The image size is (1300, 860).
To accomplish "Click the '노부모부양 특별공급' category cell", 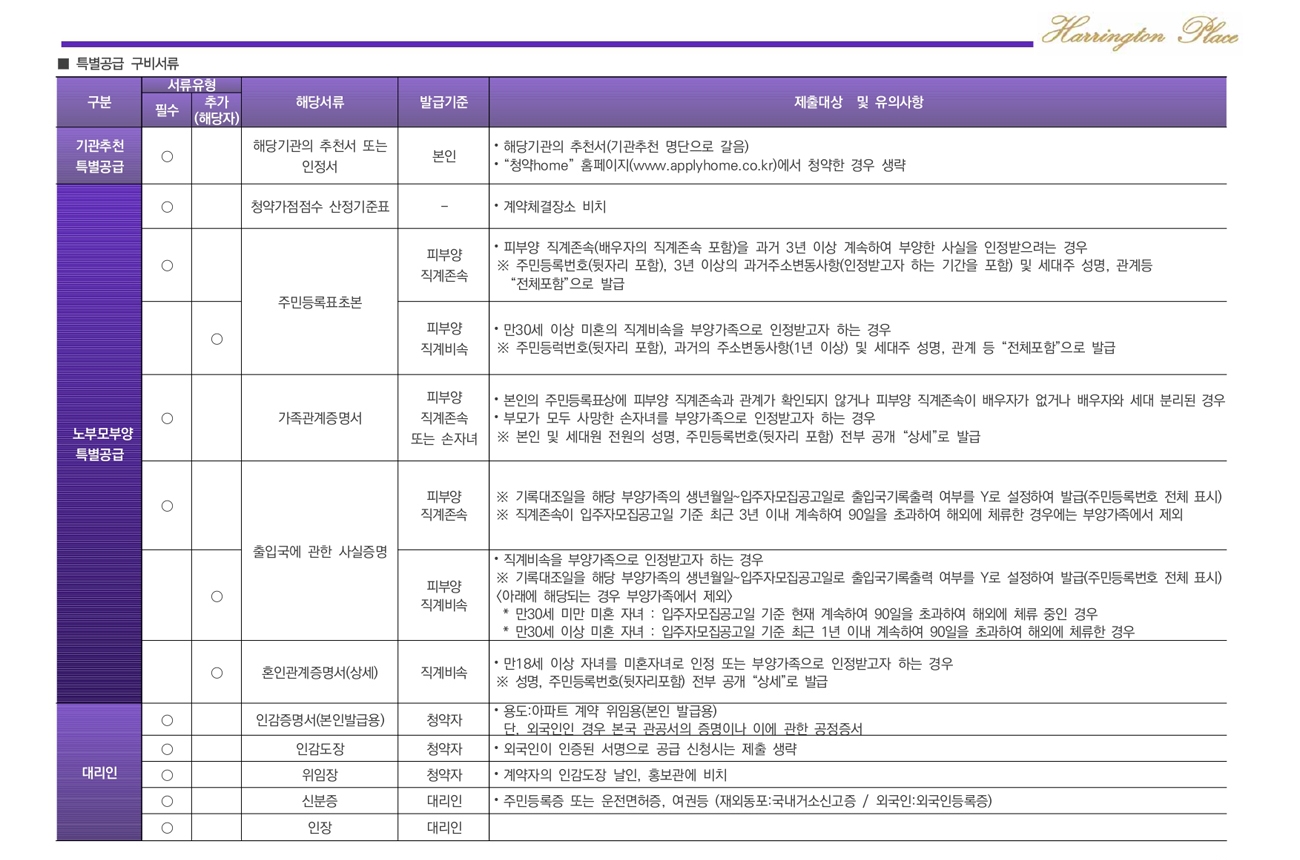I will pos(99,443).
